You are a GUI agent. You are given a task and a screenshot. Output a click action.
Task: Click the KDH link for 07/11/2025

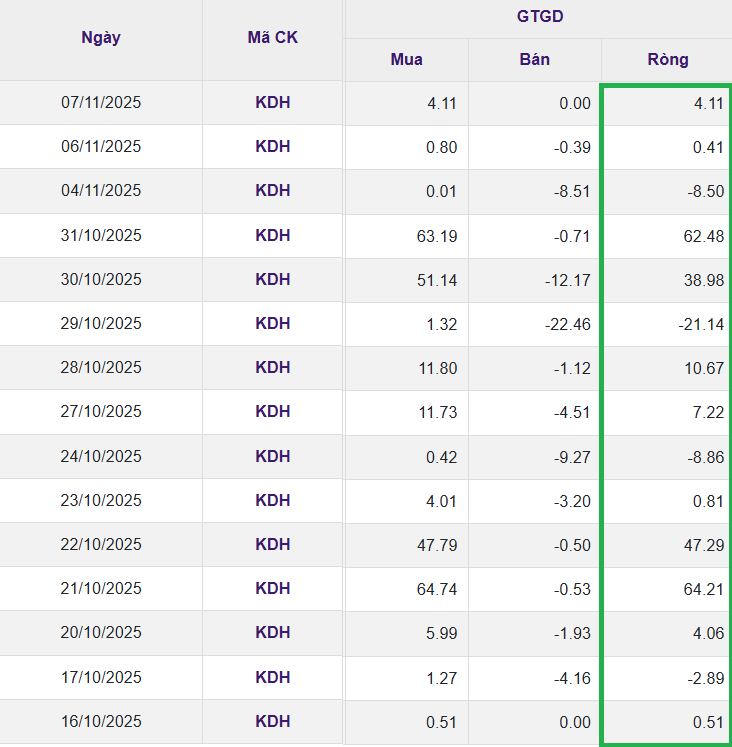272,102
